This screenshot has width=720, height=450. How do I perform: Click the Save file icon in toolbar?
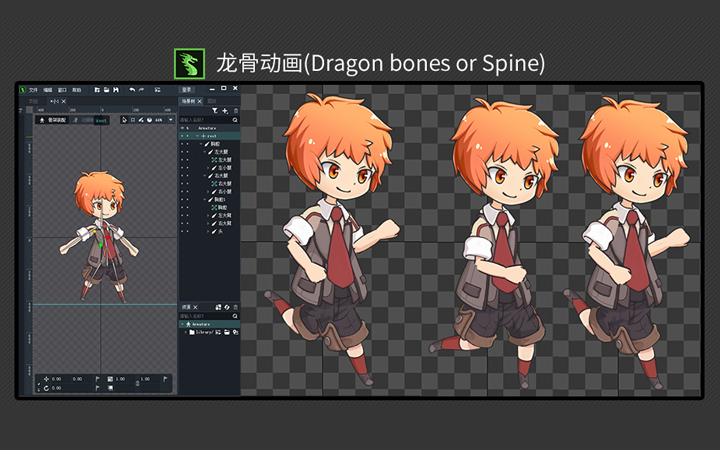click(117, 90)
